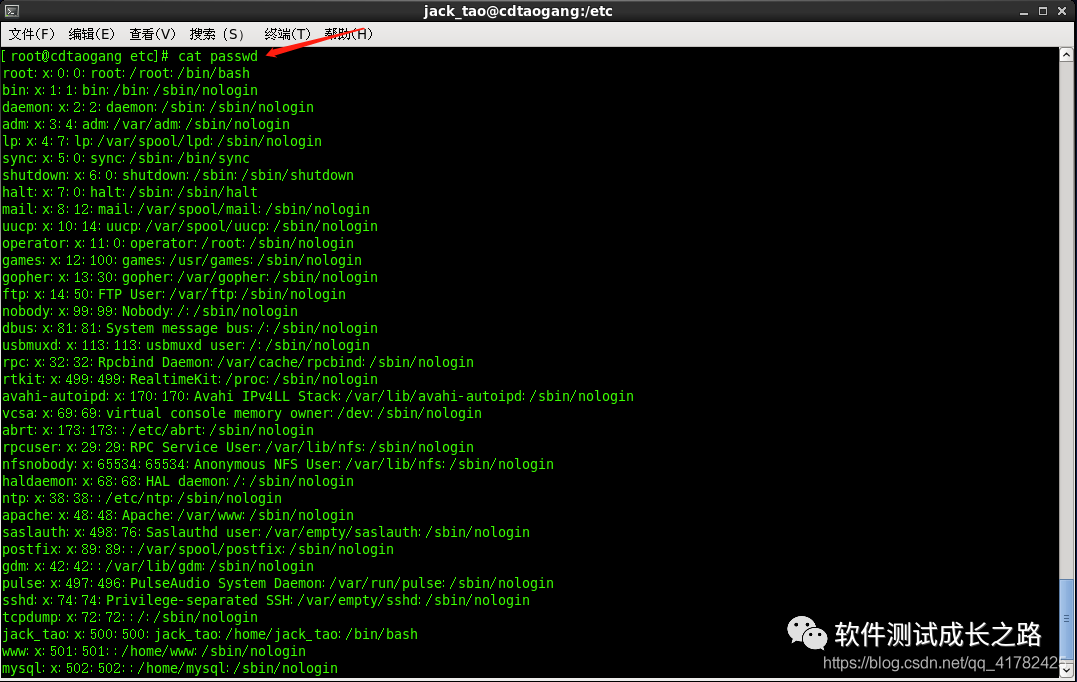The height and width of the screenshot is (682, 1077).
Task: Click the window title jack_tao@cdtaogang:/etc
Action: pyautogui.click(x=518, y=11)
